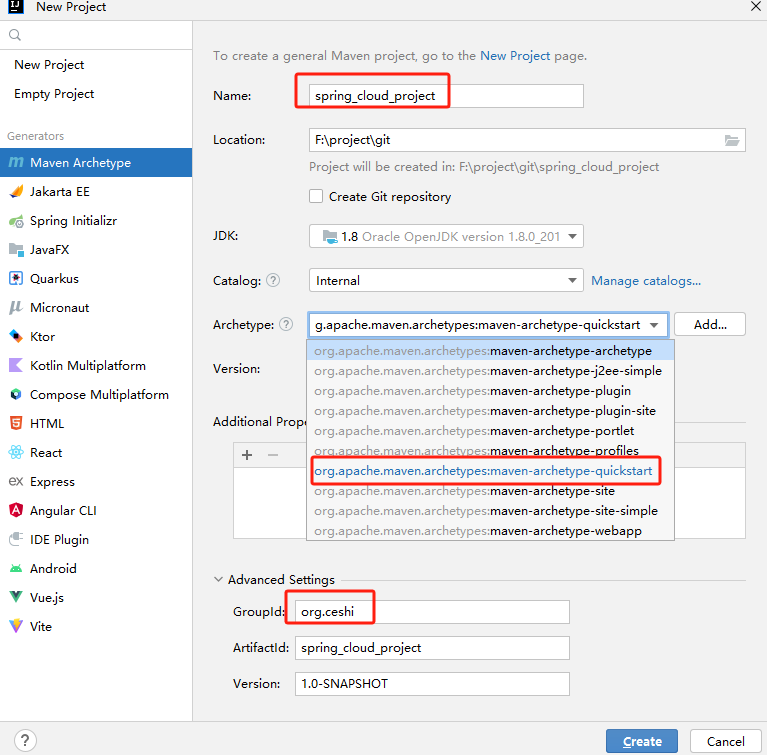Click the Spring Initializr icon
The image size is (767, 755).
click(x=16, y=221)
